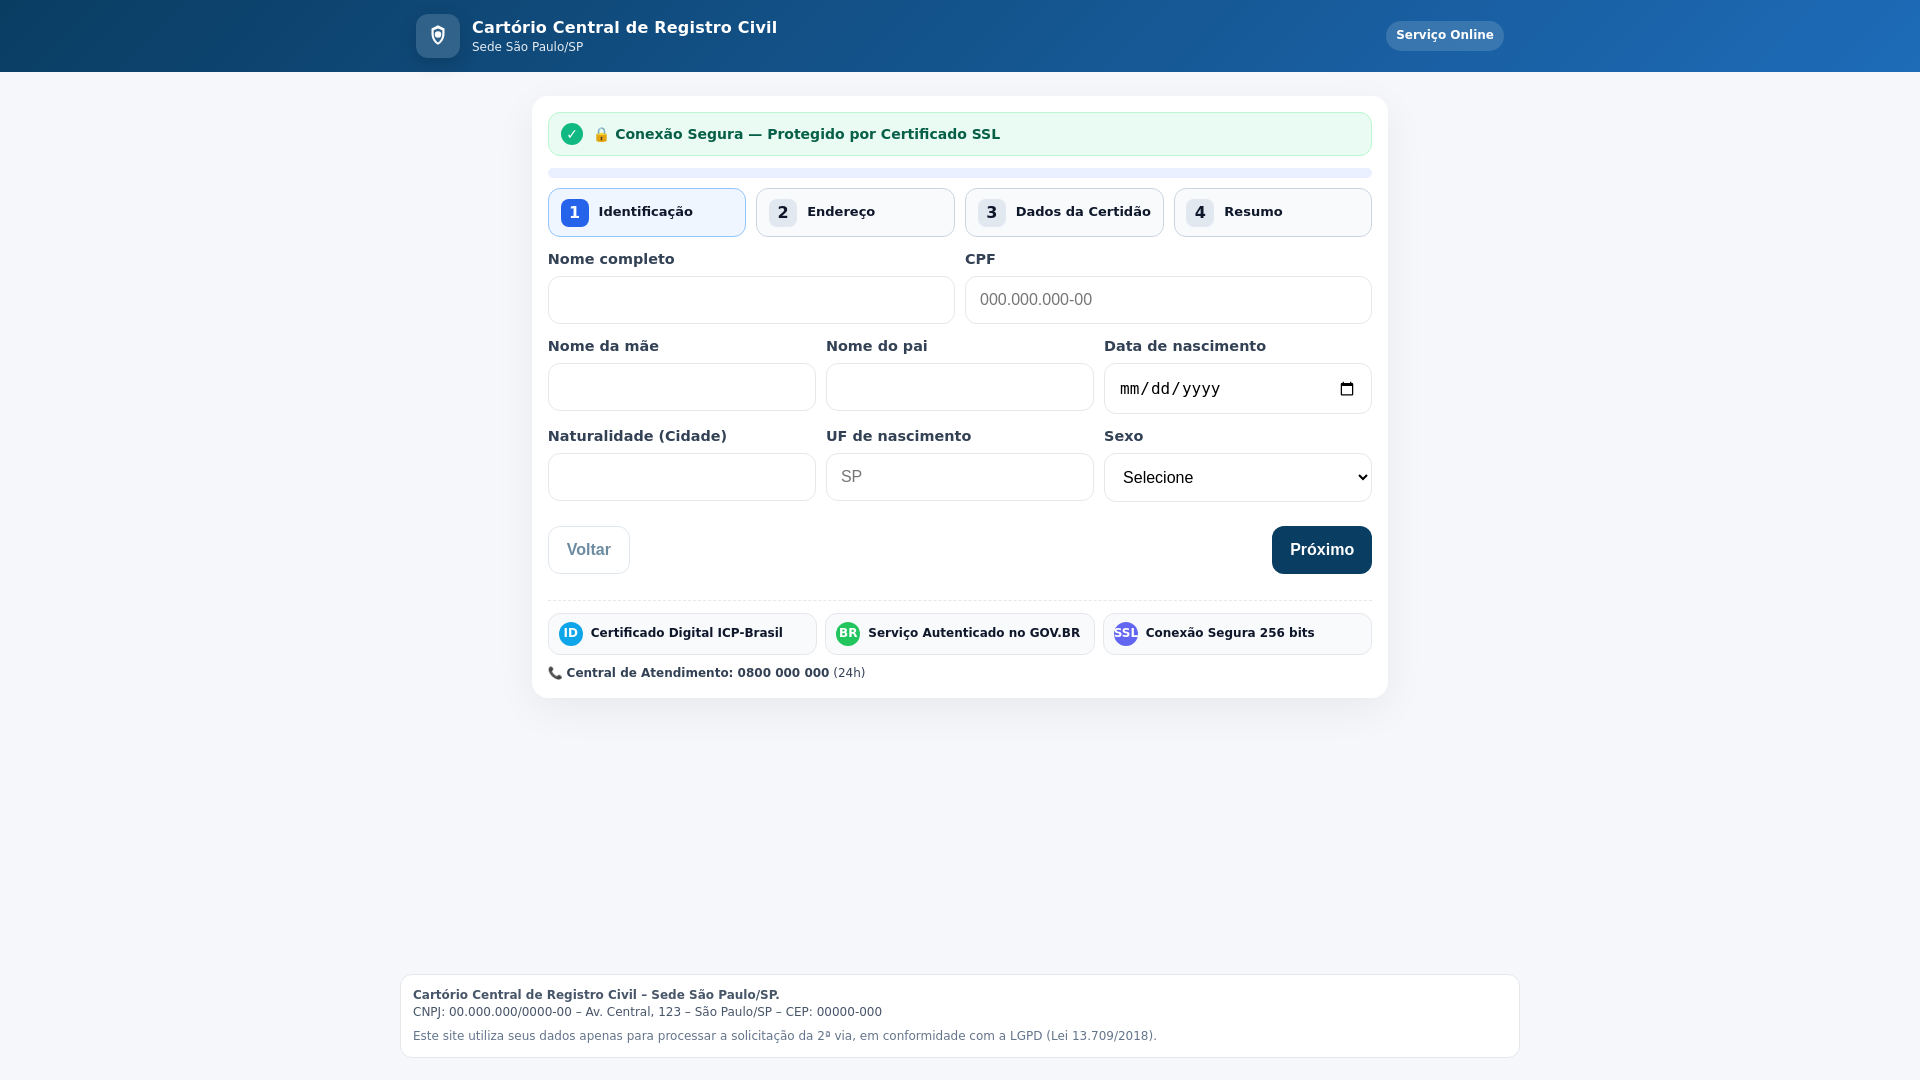This screenshot has width=1920, height=1080.
Task: Click the Nome da mãe field
Action: [682, 387]
